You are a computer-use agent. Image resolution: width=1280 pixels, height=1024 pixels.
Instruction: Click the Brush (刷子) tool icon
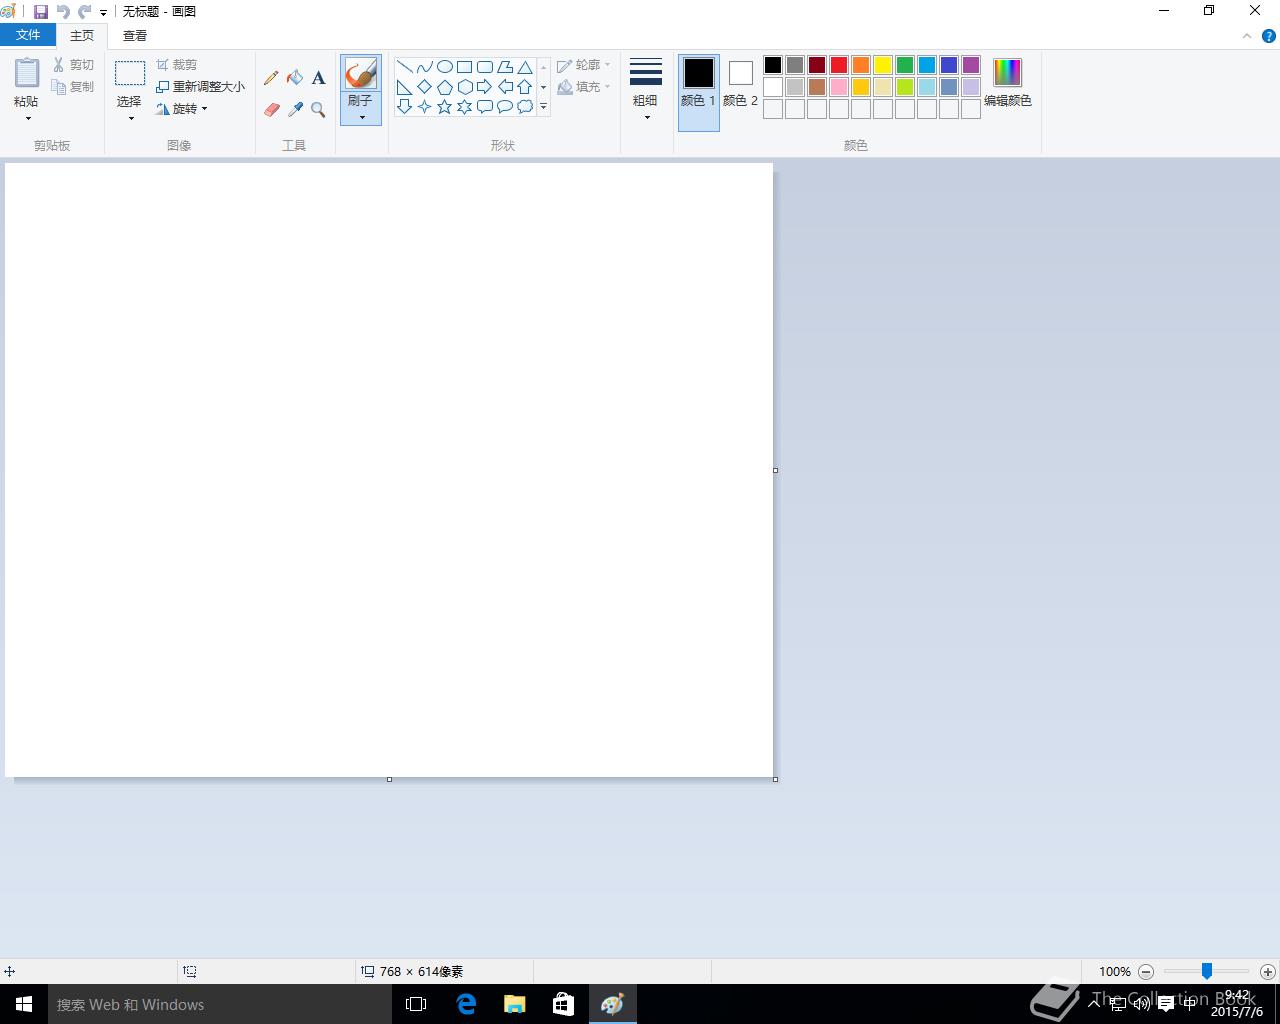point(360,73)
